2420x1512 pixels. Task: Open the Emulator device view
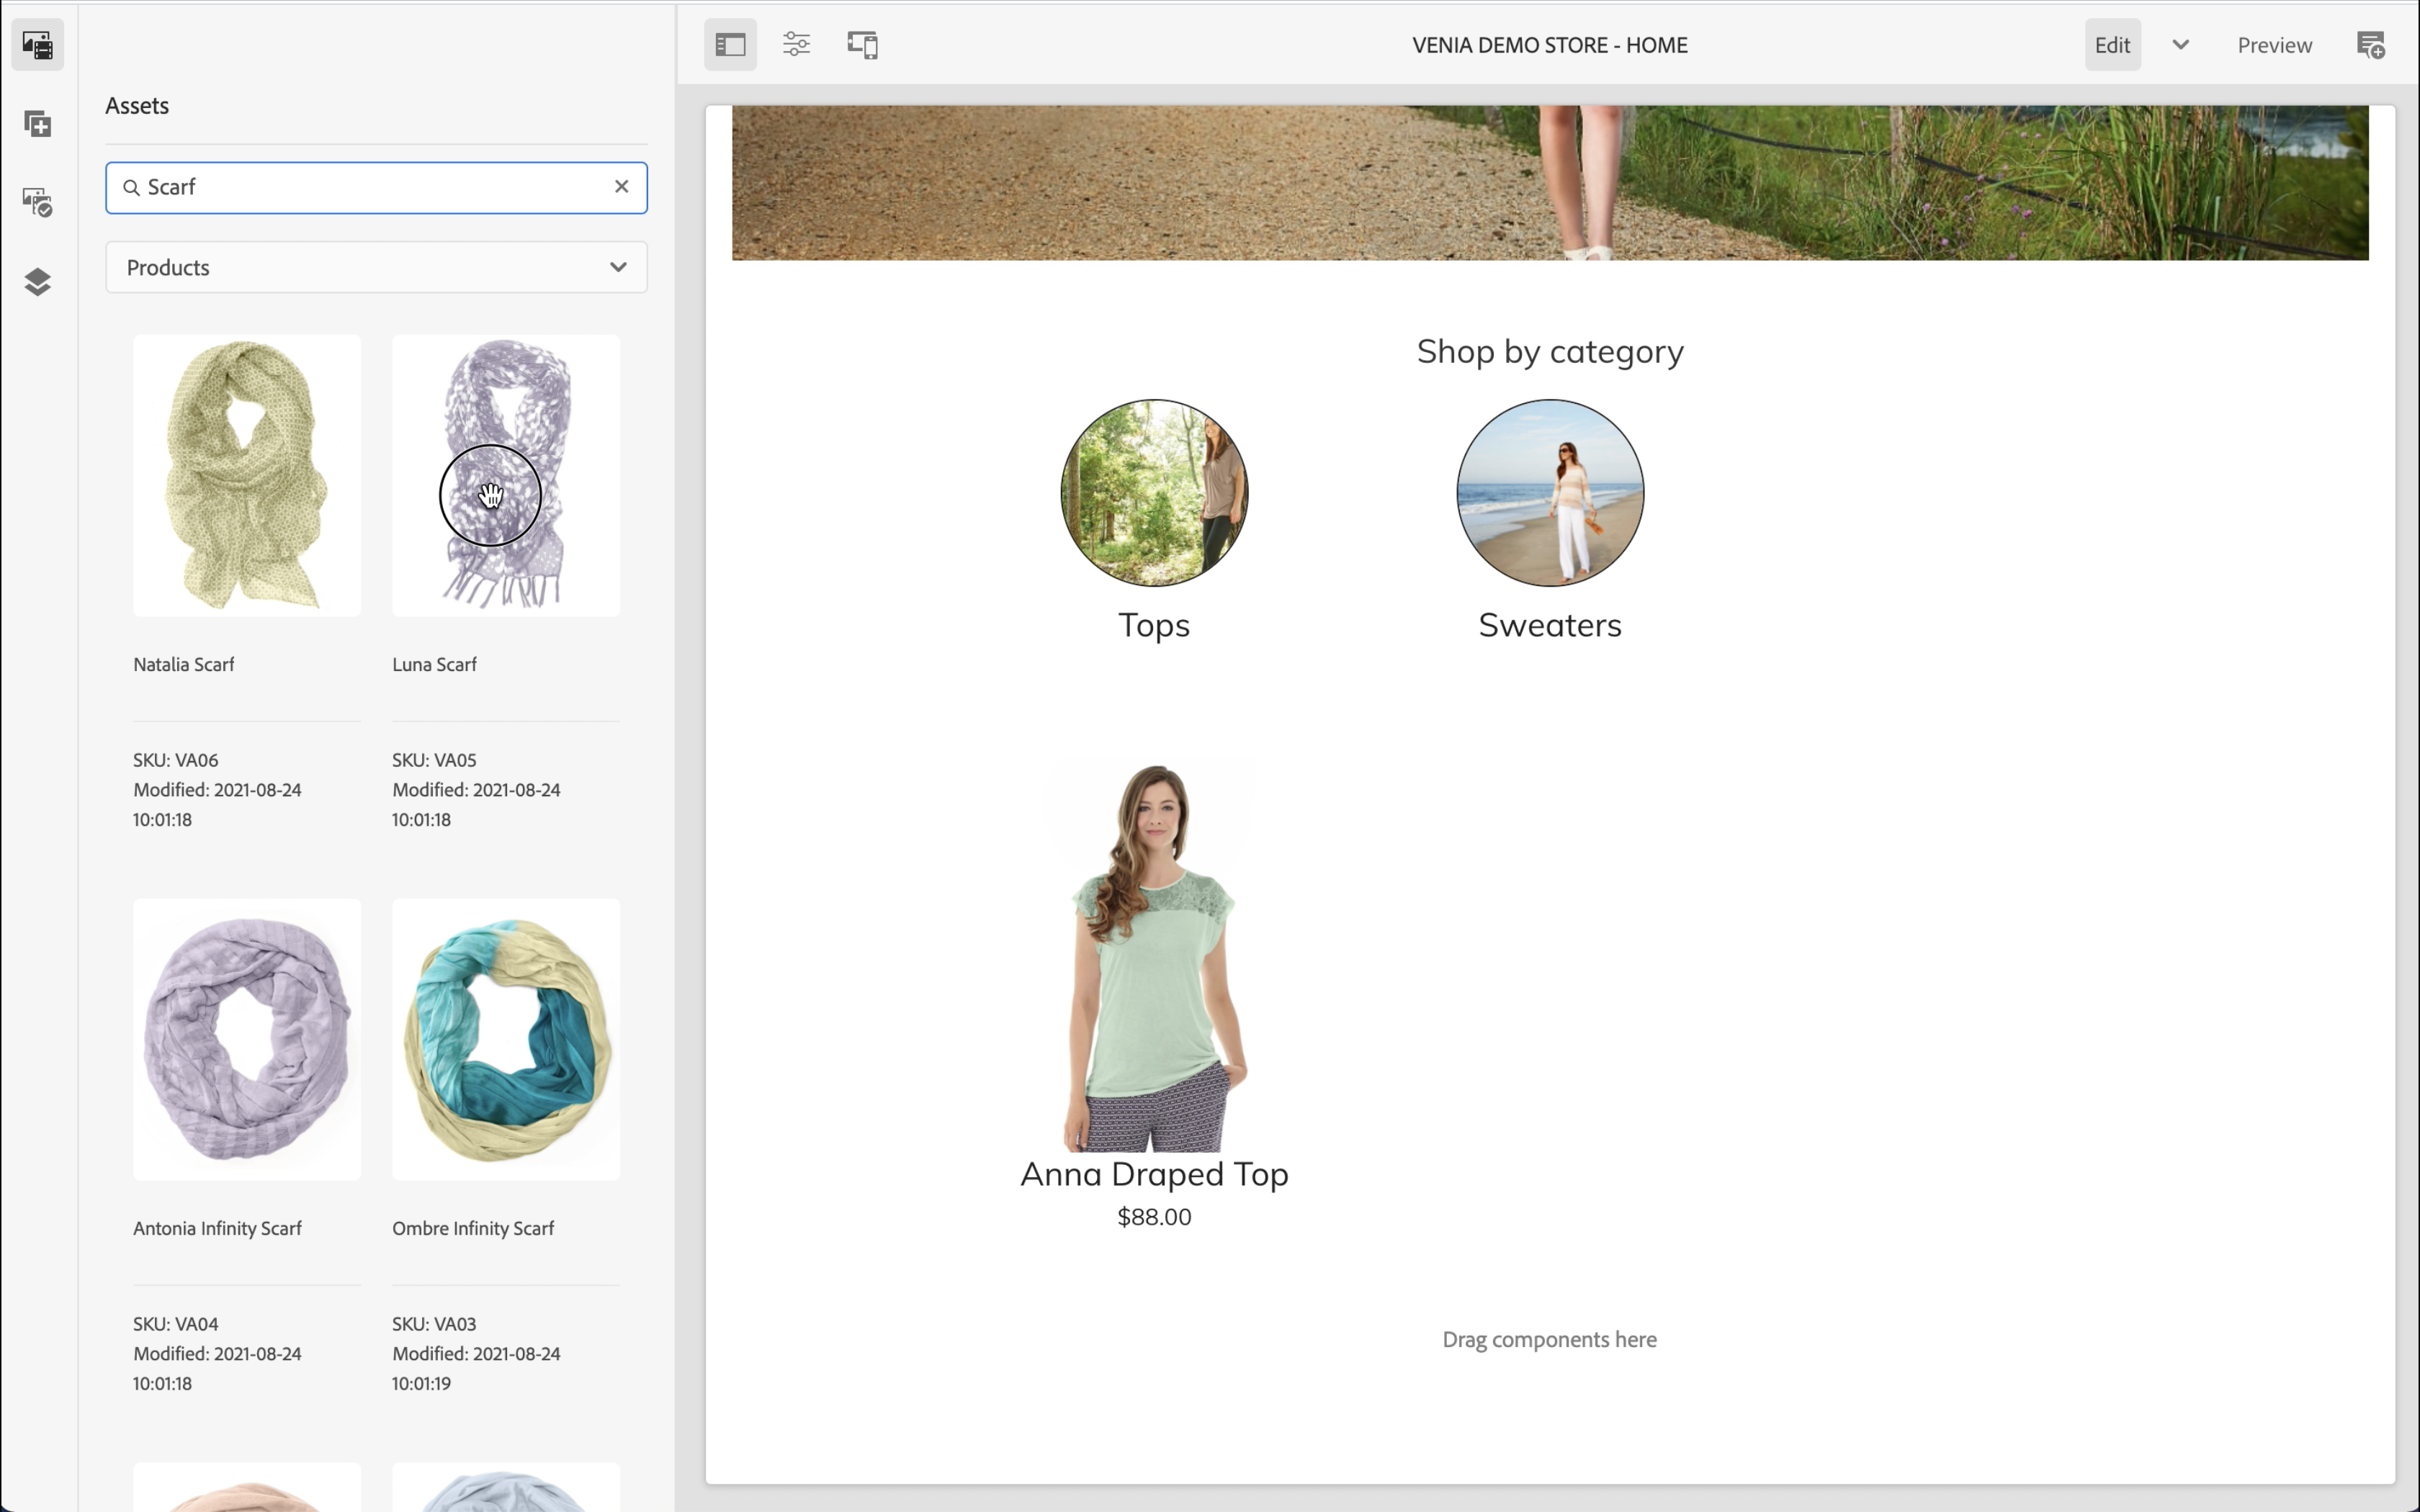tap(862, 45)
